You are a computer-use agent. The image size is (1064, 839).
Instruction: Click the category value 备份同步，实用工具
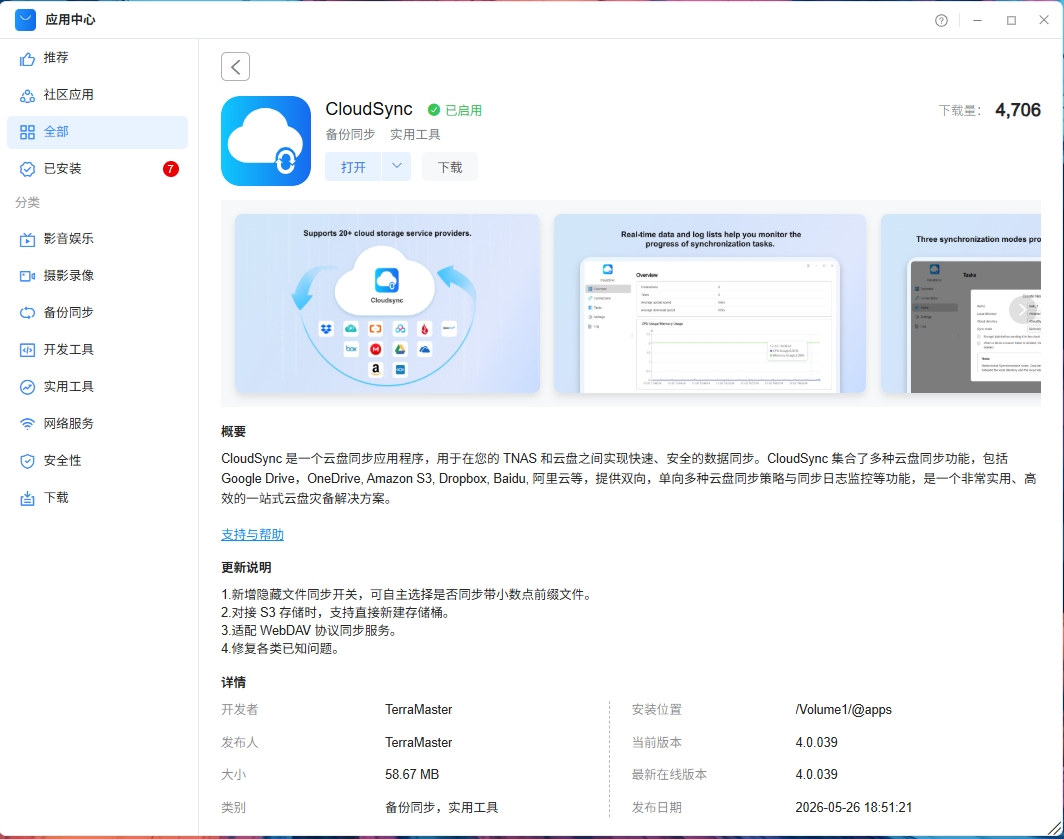point(442,808)
